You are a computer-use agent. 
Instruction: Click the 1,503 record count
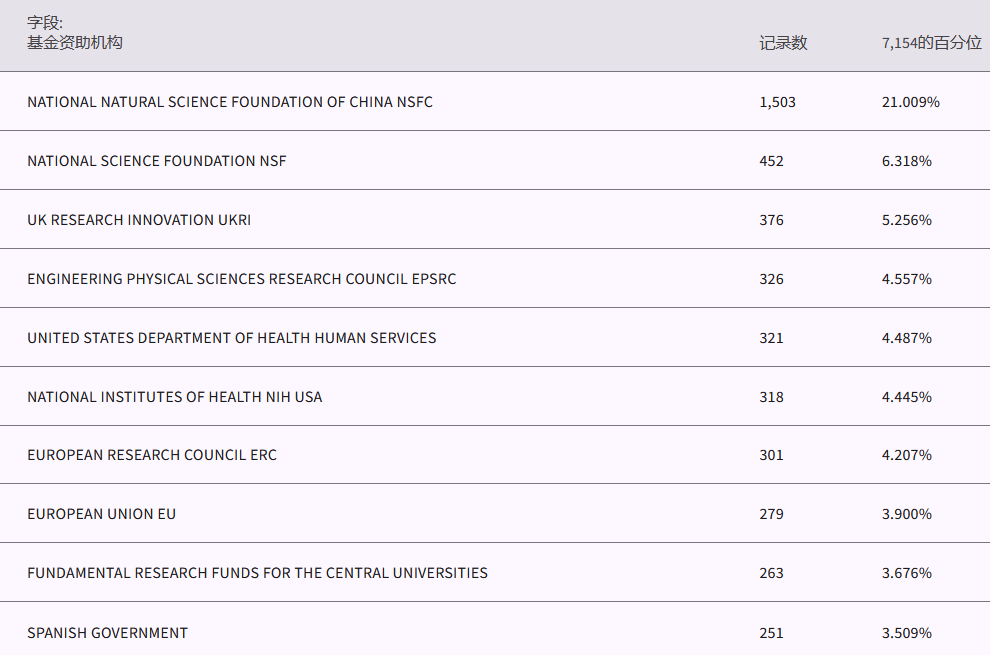tap(777, 102)
